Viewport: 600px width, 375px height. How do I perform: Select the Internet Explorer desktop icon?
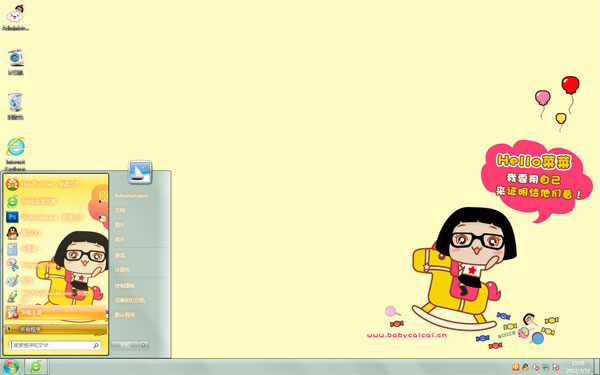coord(16,154)
